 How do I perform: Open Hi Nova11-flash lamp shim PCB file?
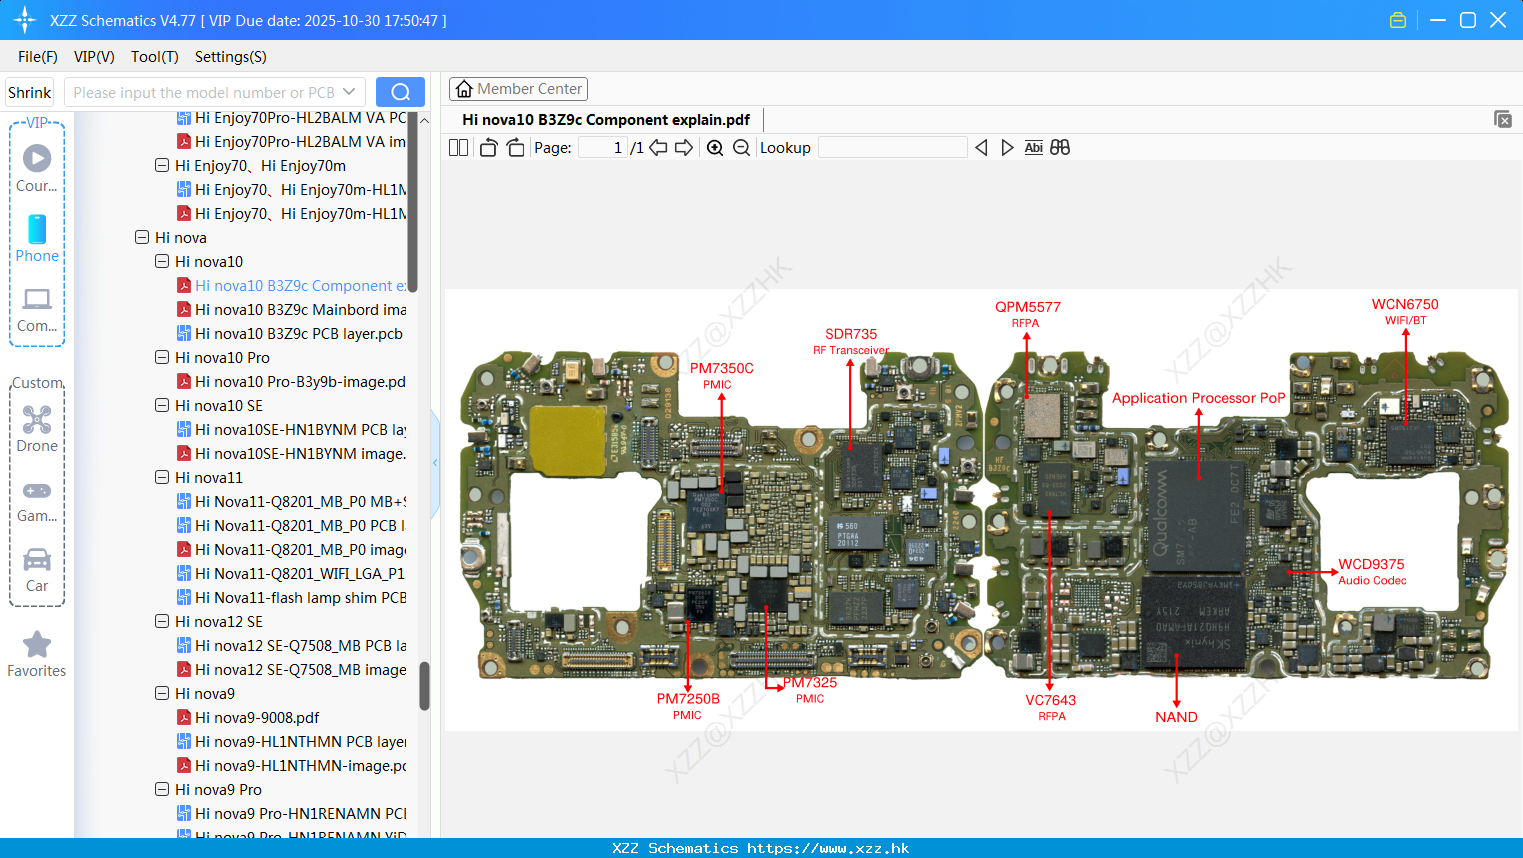(x=292, y=598)
